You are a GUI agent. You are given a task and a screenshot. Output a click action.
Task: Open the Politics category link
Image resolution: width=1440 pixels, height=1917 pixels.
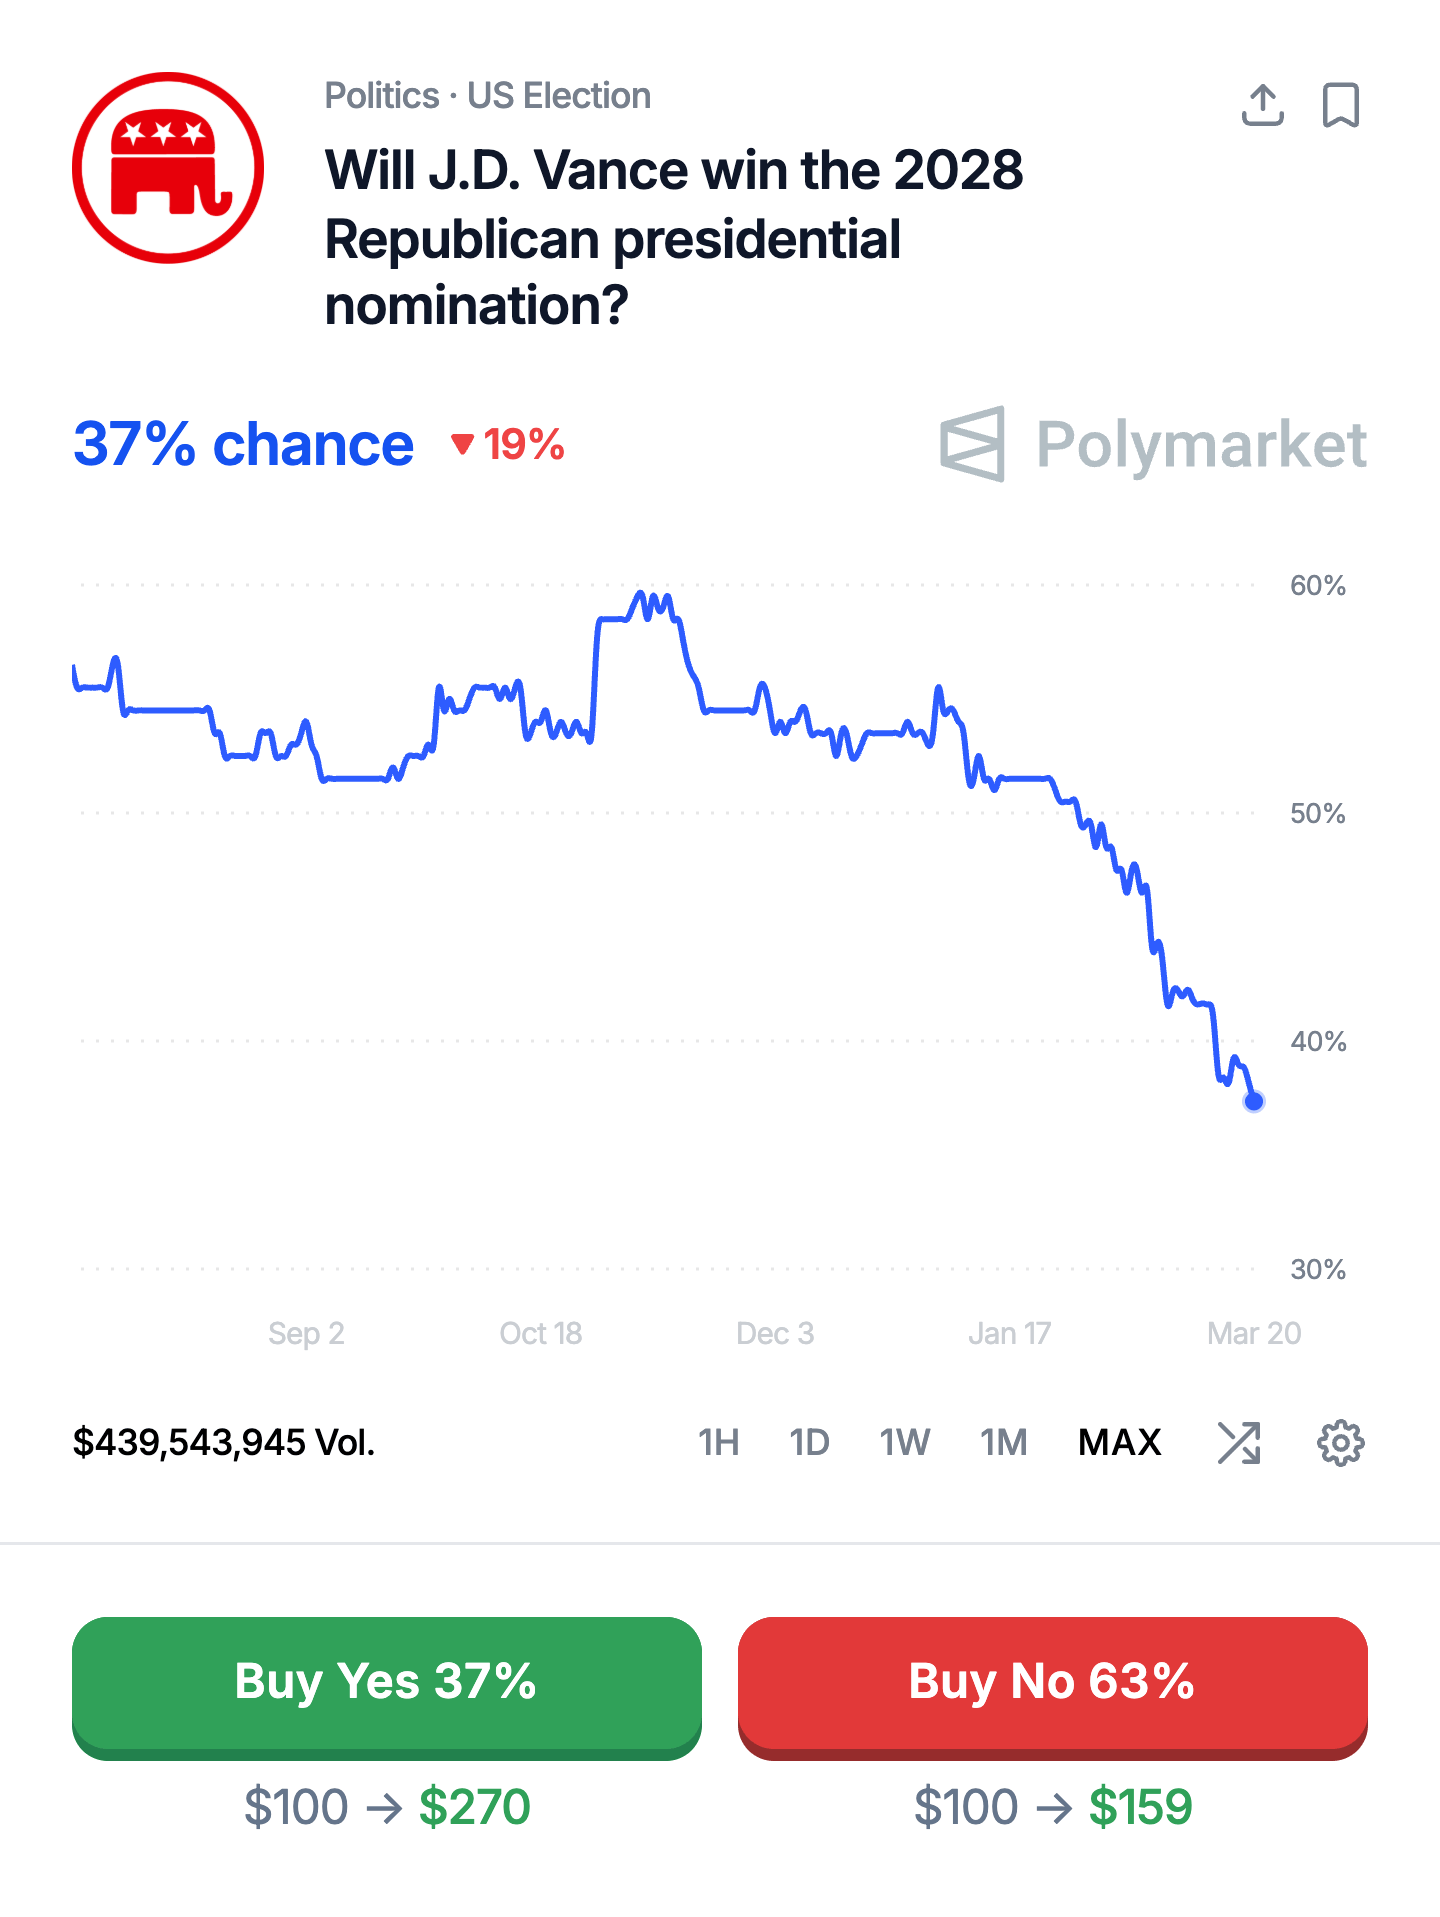(382, 96)
